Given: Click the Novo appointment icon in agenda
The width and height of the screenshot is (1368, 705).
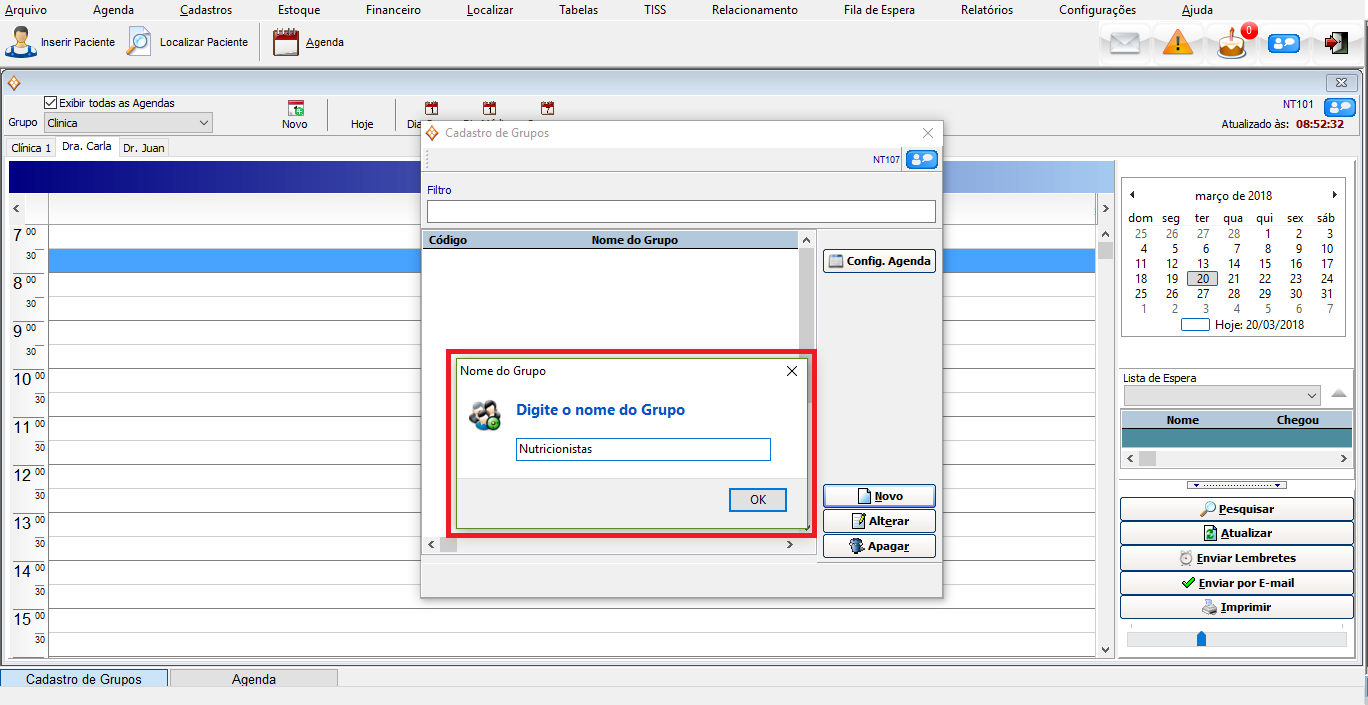Looking at the screenshot, I should pyautogui.click(x=295, y=109).
